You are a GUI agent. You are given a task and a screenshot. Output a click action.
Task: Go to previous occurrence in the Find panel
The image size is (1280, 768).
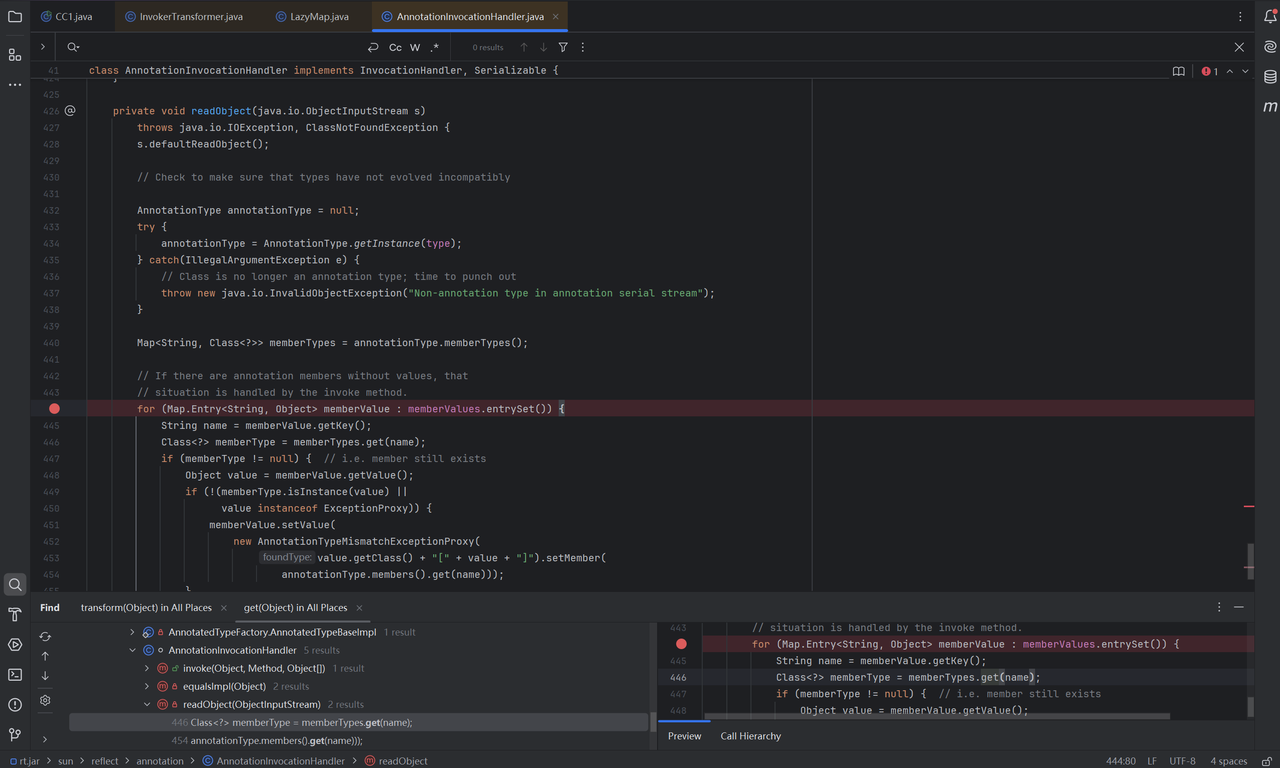click(x=45, y=656)
